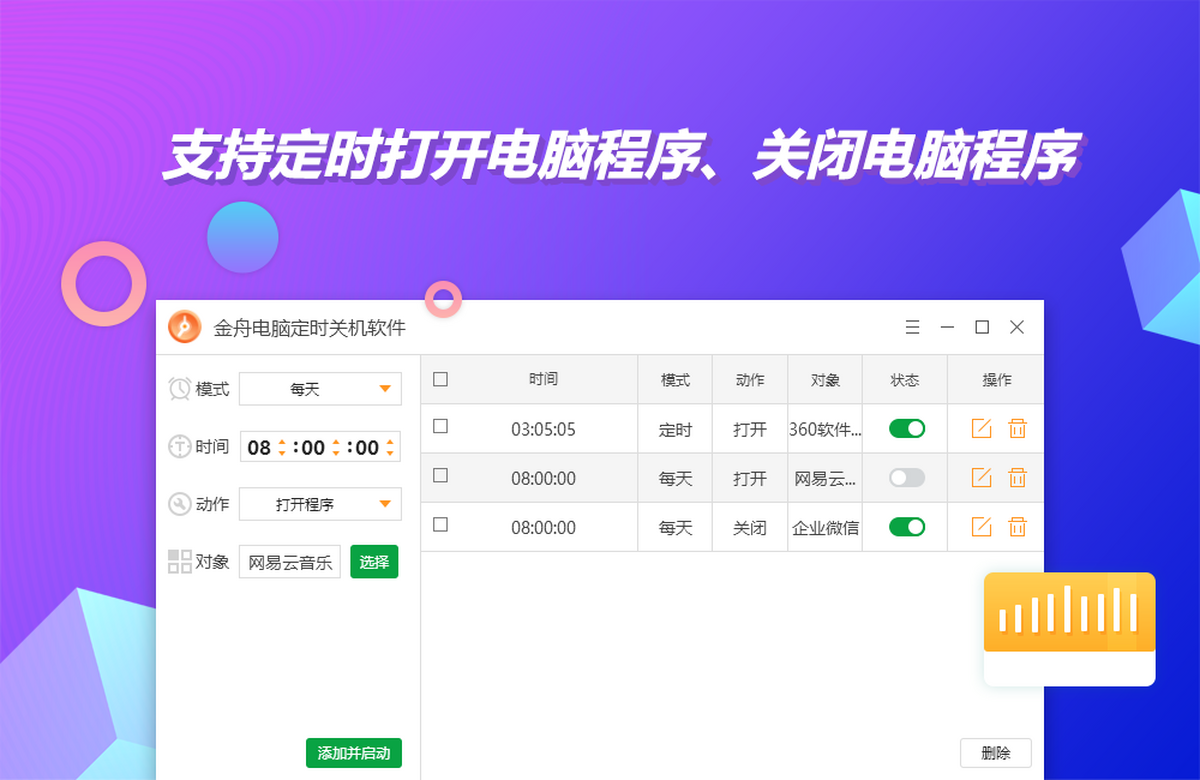This screenshot has height=780, width=1200.
Task: Check the select-all checkbox in table header
Action: pos(440,379)
